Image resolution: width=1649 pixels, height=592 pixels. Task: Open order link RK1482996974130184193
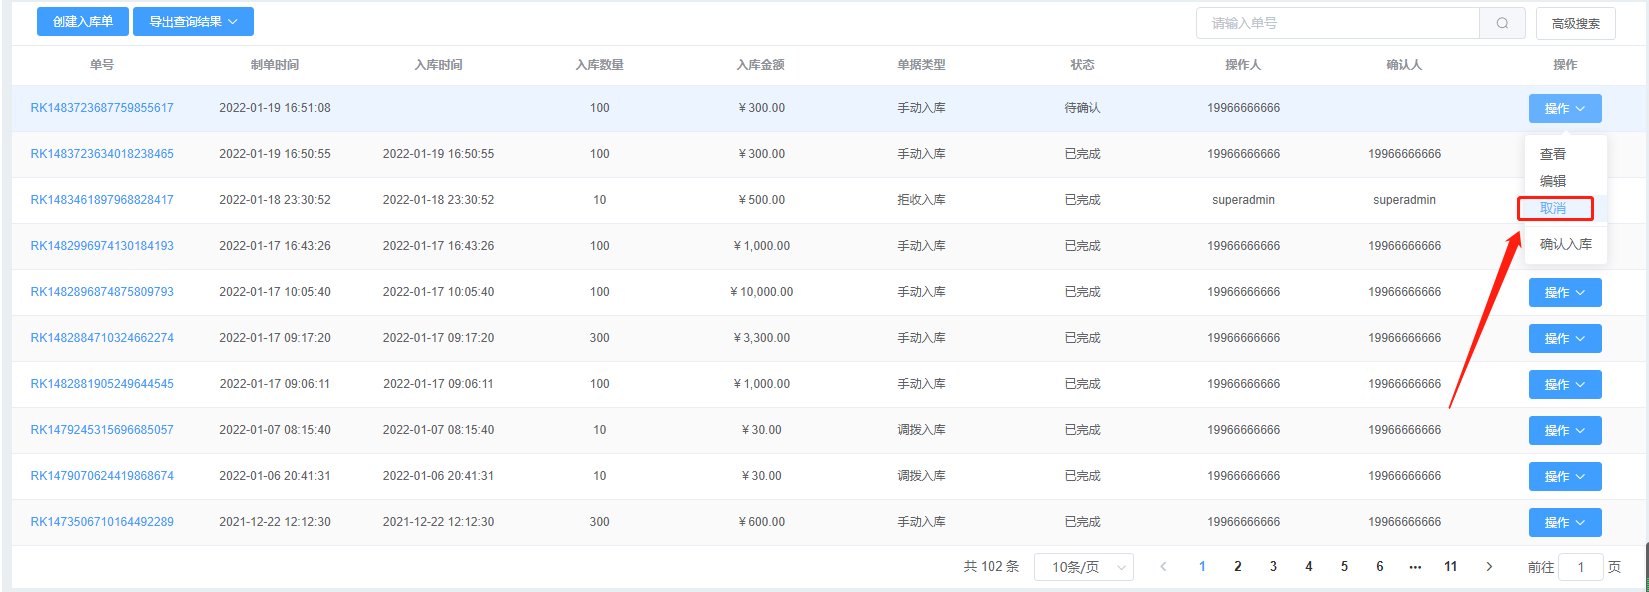102,246
